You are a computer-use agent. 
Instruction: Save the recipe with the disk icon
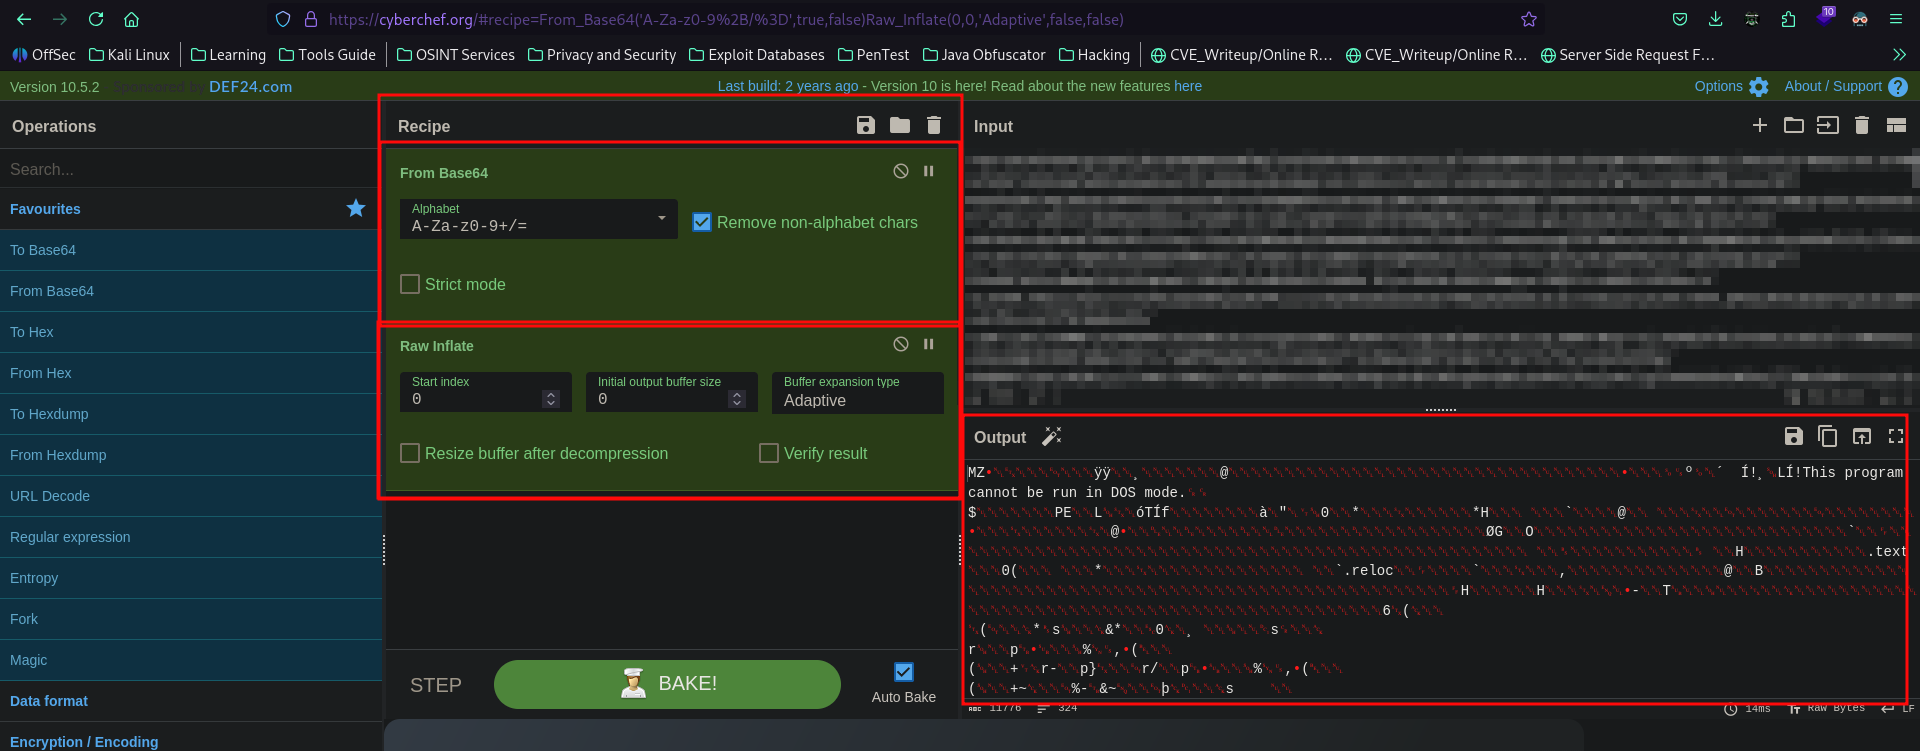865,125
